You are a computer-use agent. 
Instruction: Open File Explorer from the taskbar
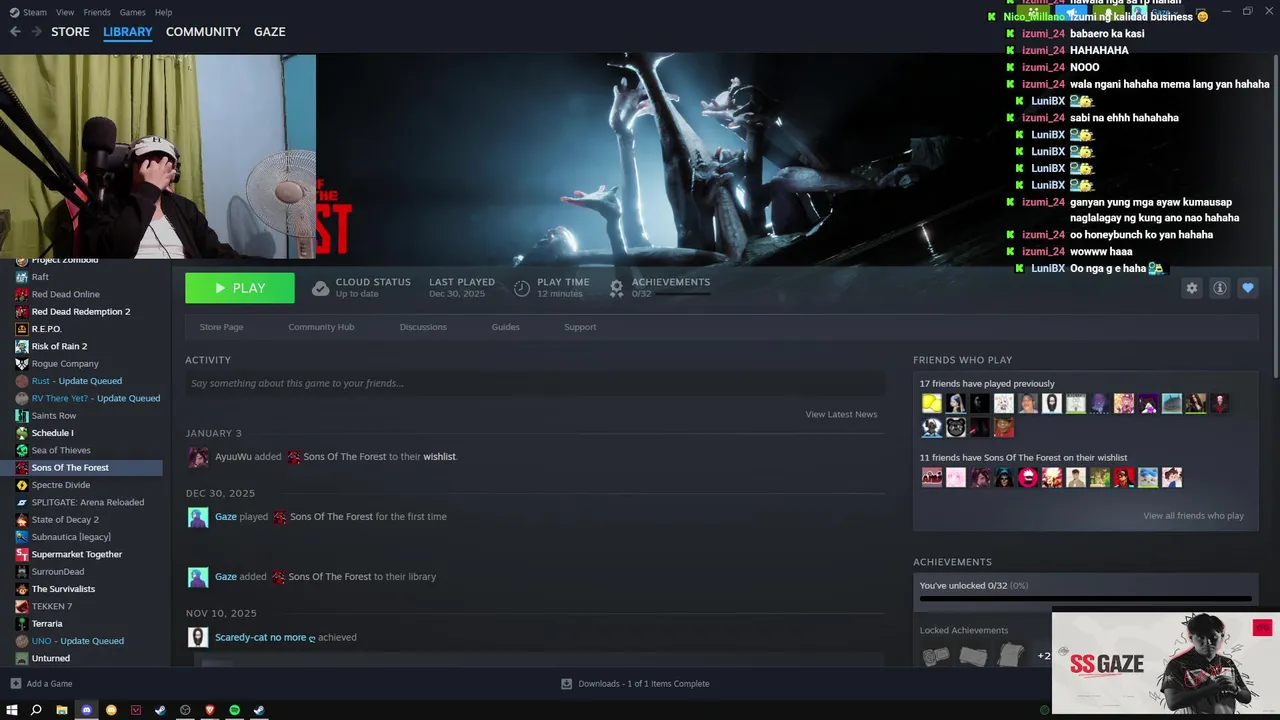pyautogui.click(x=61, y=710)
